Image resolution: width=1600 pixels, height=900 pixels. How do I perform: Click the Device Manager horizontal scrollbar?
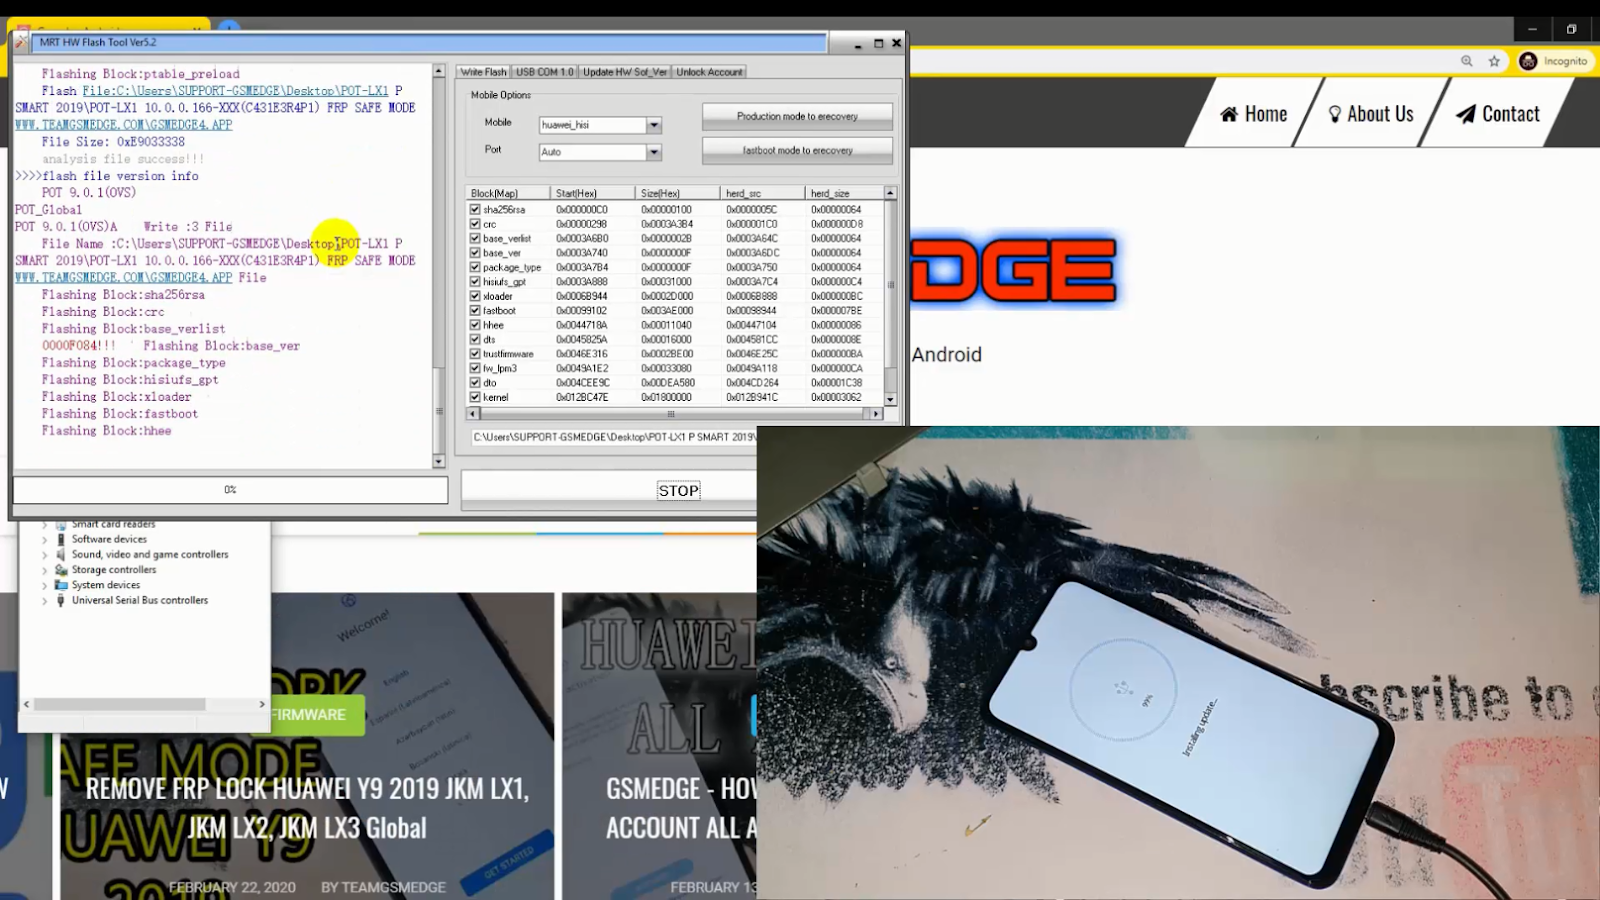pyautogui.click(x=144, y=704)
